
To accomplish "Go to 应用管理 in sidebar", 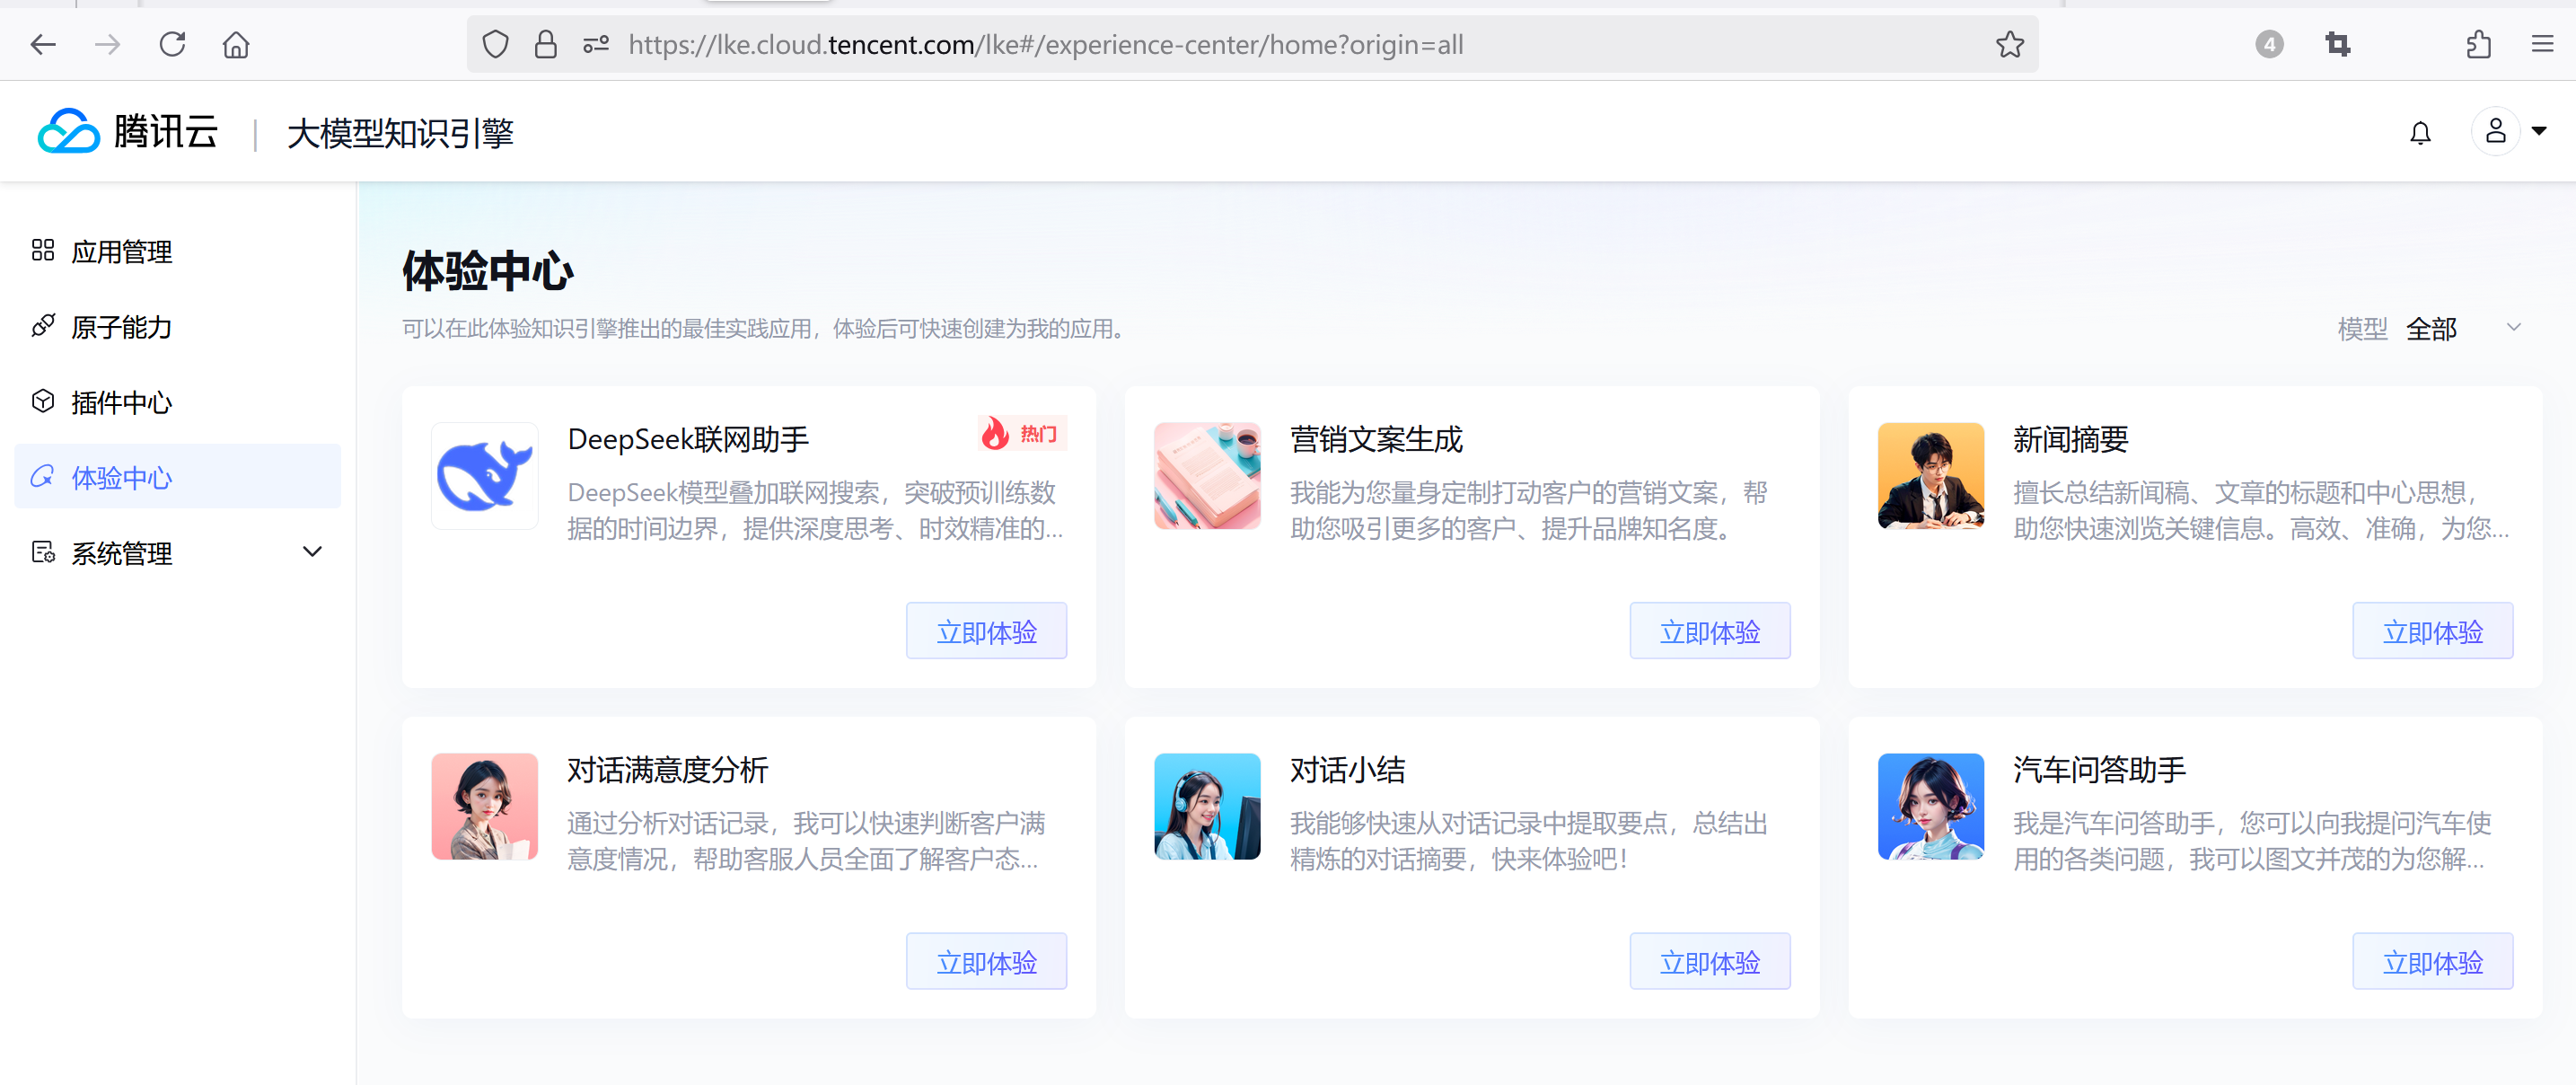I will click(x=121, y=251).
